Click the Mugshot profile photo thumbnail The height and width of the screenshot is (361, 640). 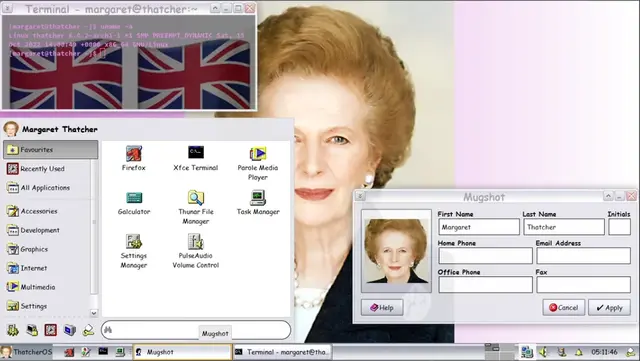(396, 251)
